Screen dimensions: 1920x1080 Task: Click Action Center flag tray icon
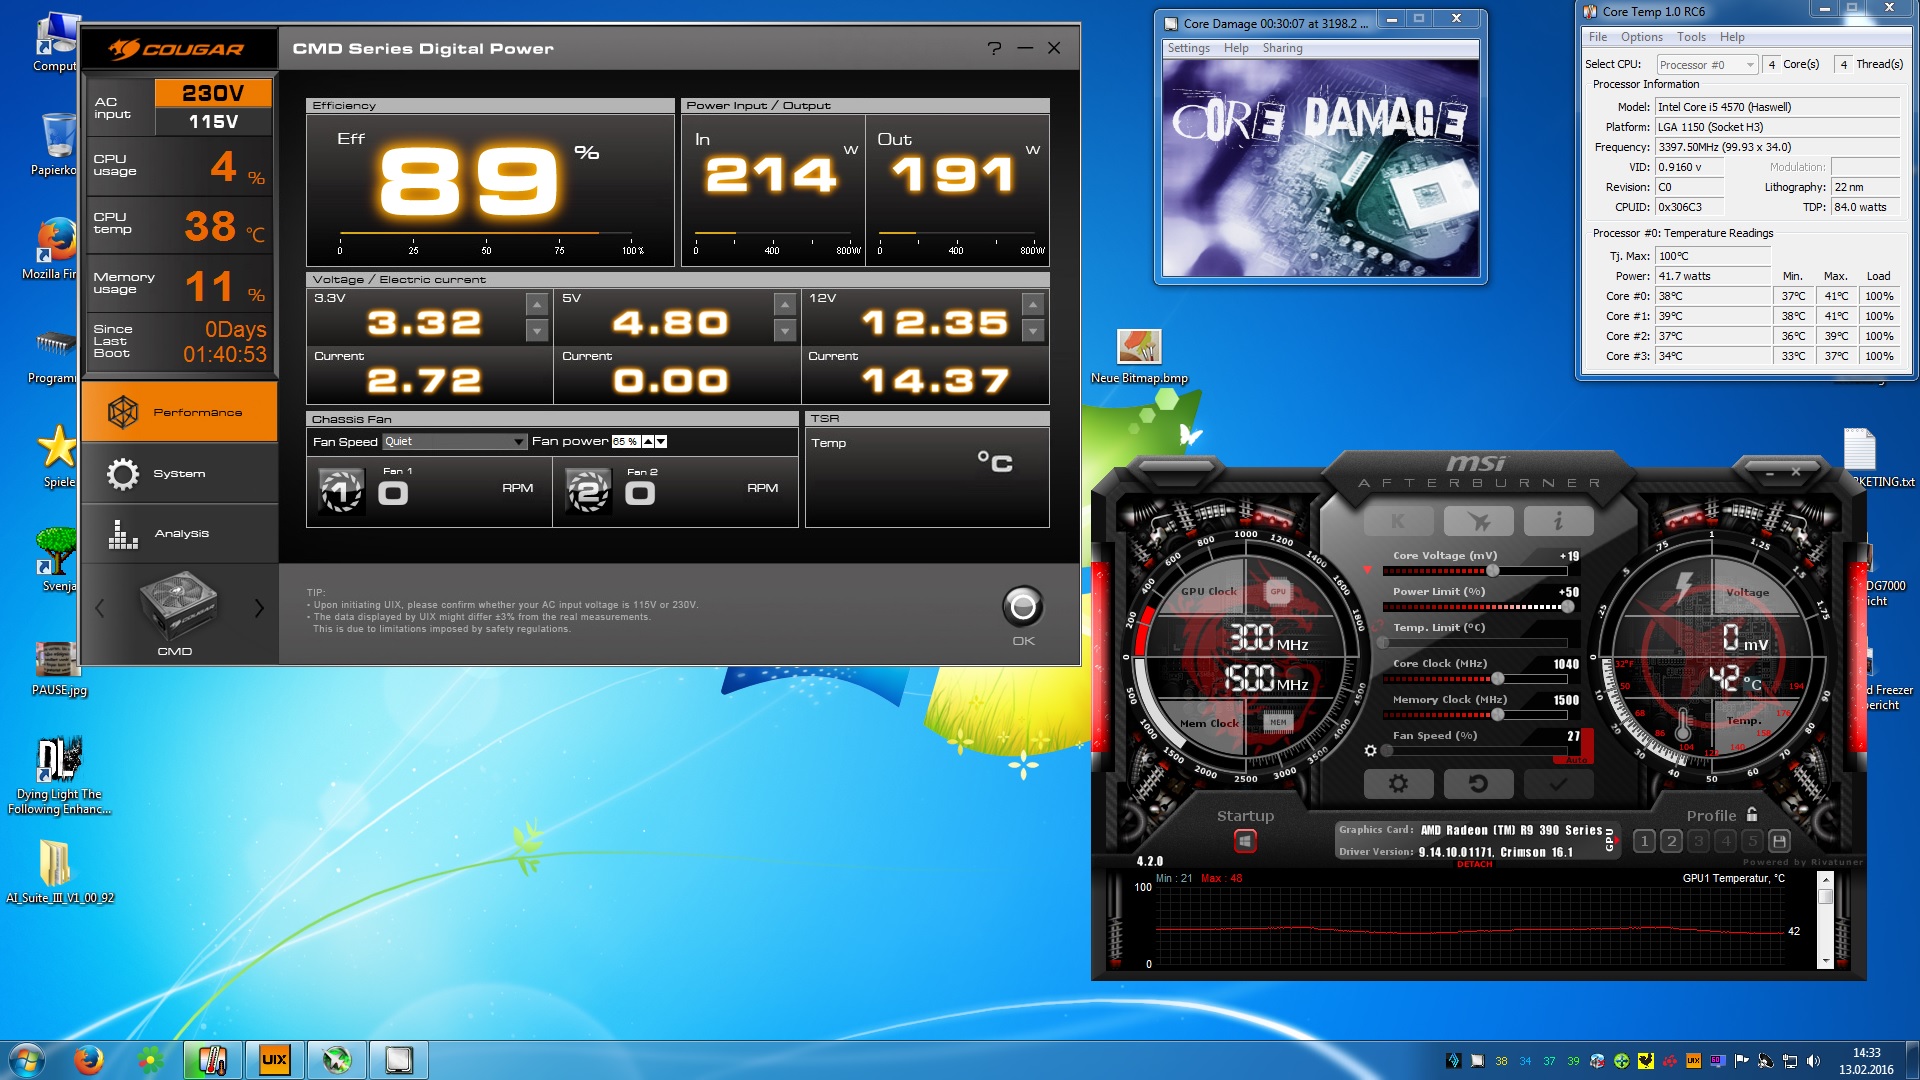coord(1741,1060)
